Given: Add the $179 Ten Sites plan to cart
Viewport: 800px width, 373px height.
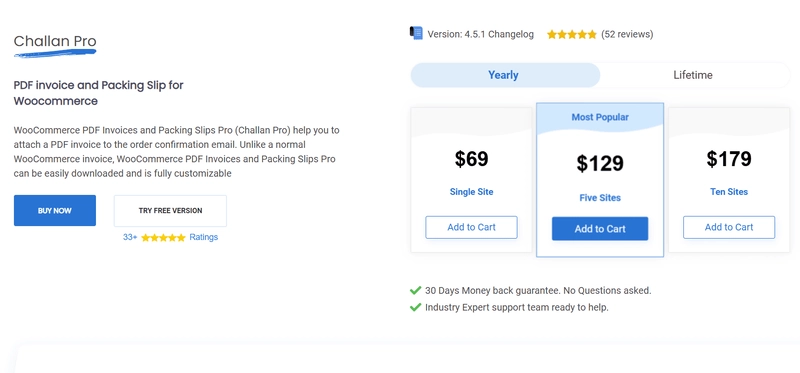Looking at the screenshot, I should click(x=729, y=227).
